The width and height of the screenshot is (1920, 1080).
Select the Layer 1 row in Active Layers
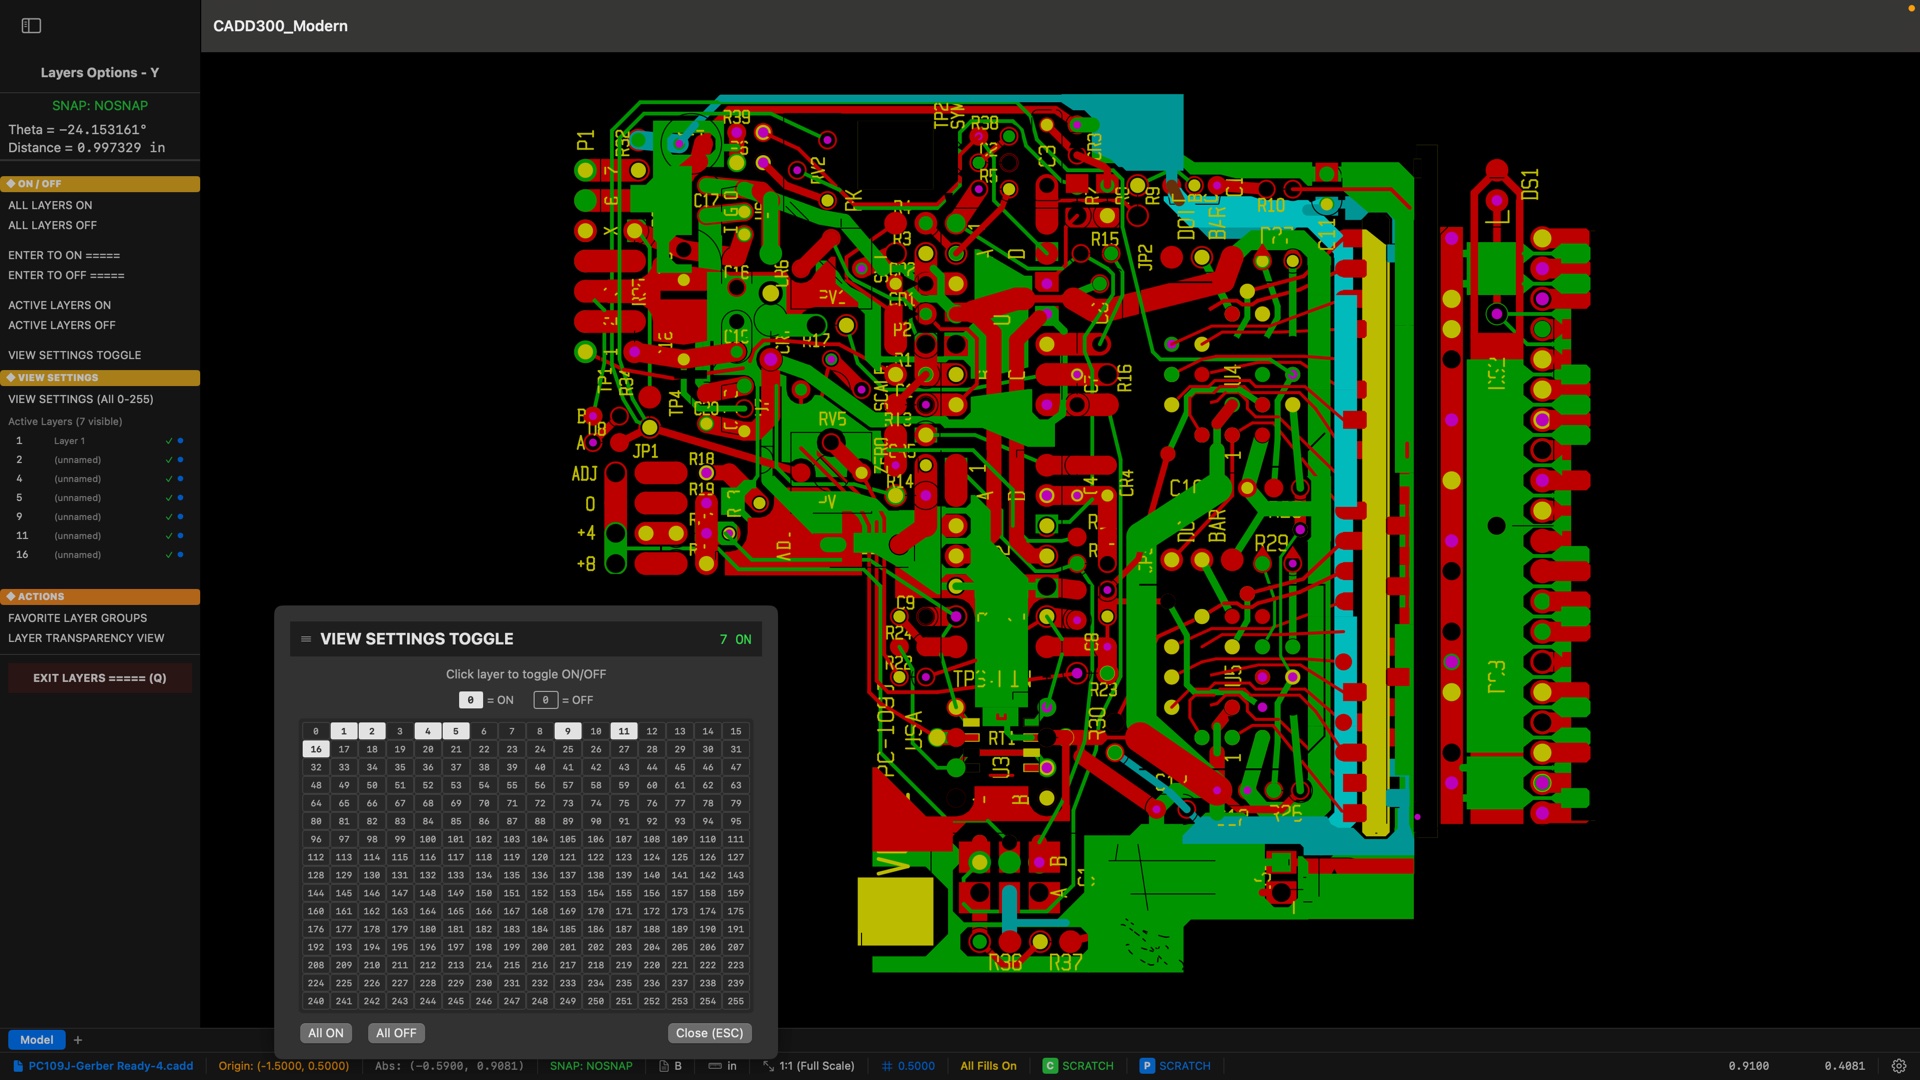click(x=100, y=441)
